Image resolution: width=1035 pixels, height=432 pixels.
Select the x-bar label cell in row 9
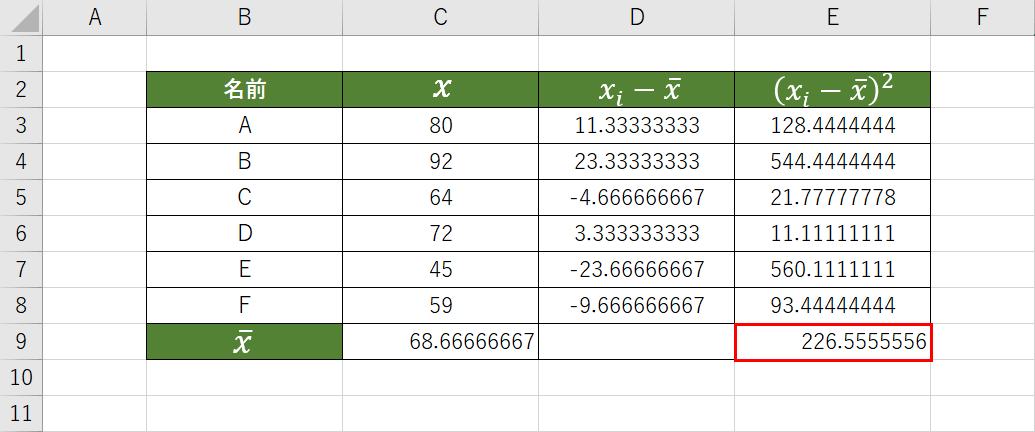pos(244,342)
